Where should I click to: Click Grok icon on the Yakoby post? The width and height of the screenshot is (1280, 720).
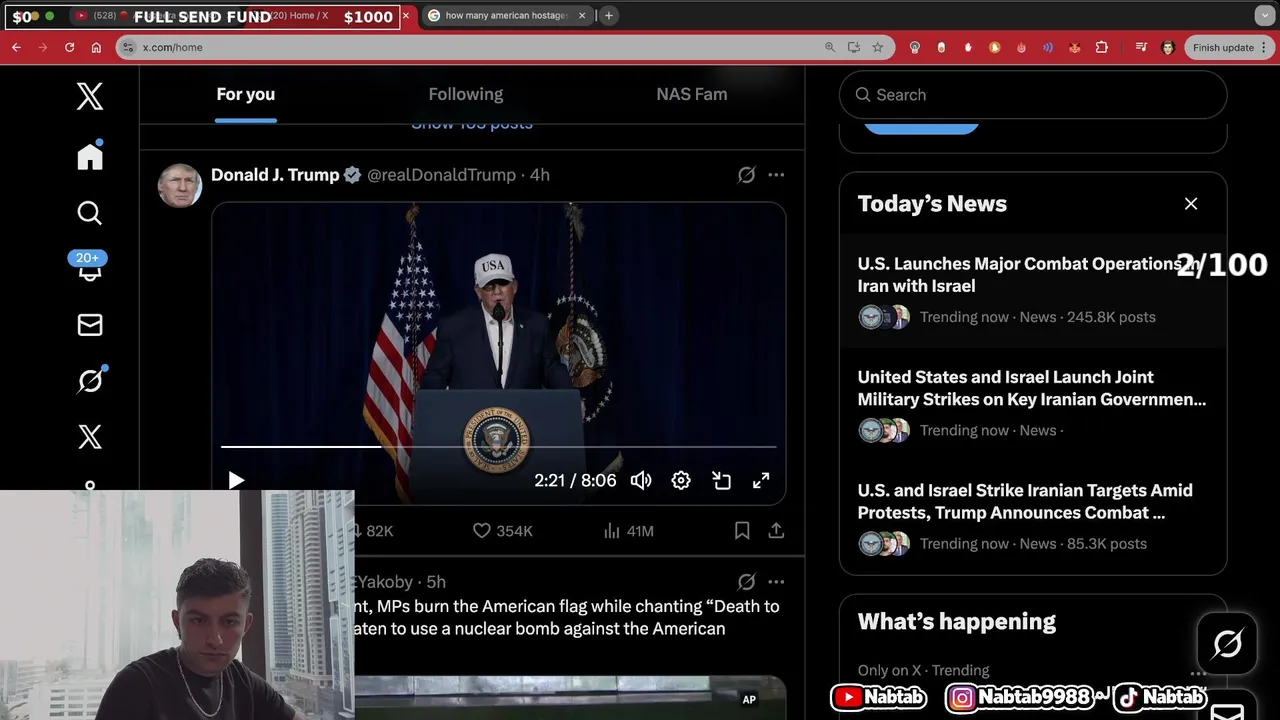coord(746,582)
